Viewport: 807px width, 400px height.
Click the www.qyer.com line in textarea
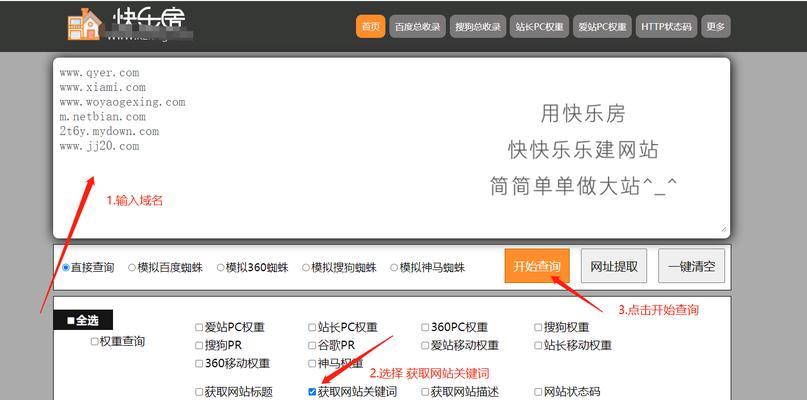pyautogui.click(x=99, y=73)
